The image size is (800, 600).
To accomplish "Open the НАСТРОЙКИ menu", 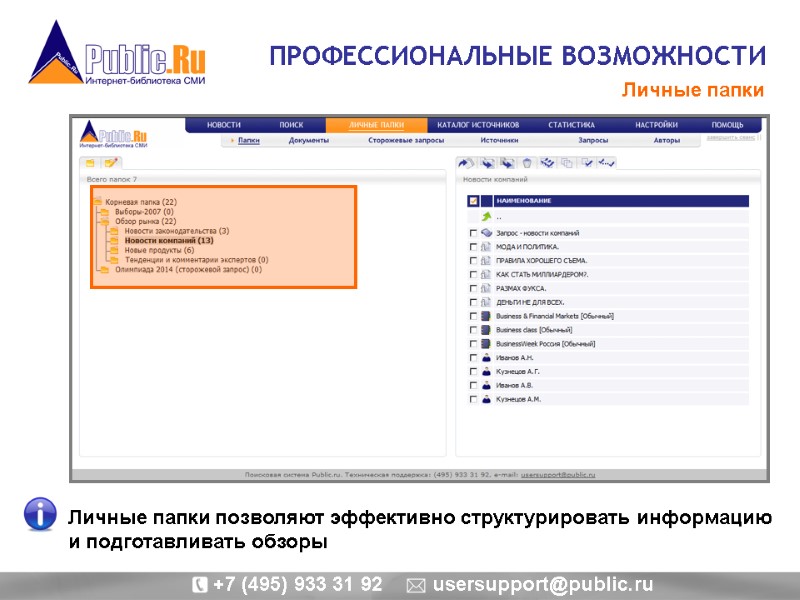I will [656, 124].
